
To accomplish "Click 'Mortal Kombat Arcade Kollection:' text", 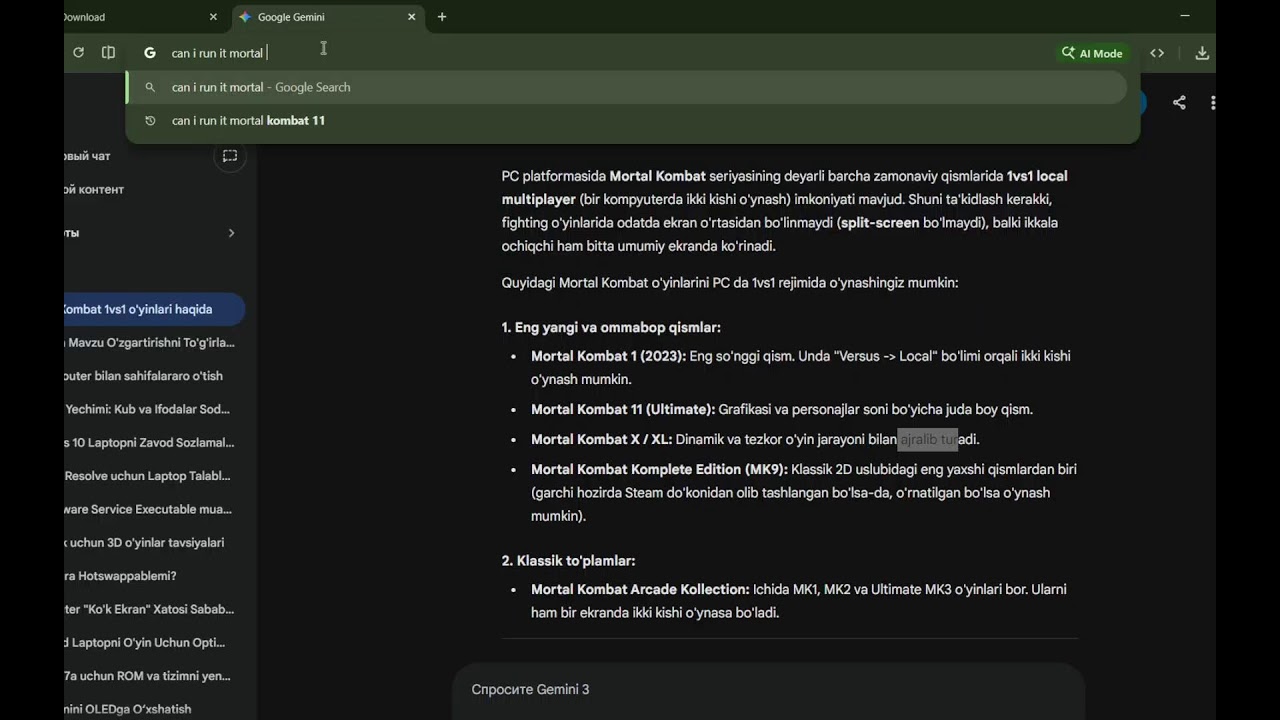I will coord(640,589).
